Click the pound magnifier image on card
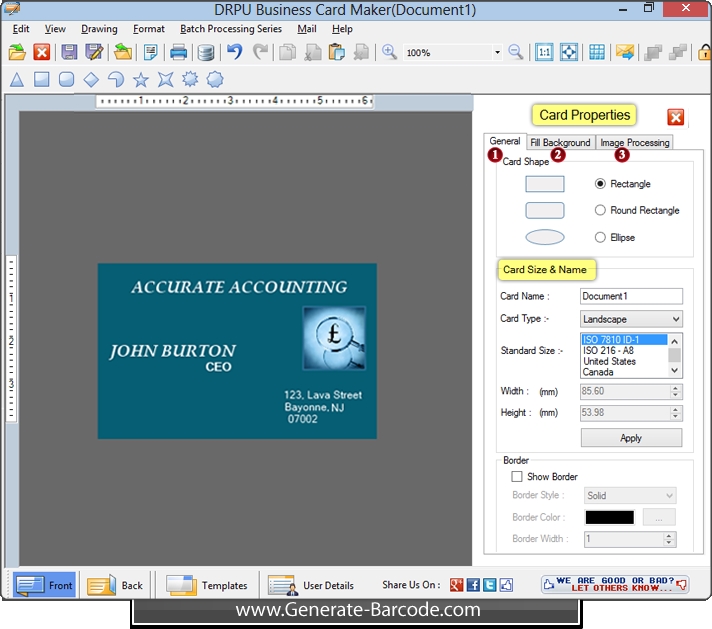712x629 pixels. (x=335, y=338)
